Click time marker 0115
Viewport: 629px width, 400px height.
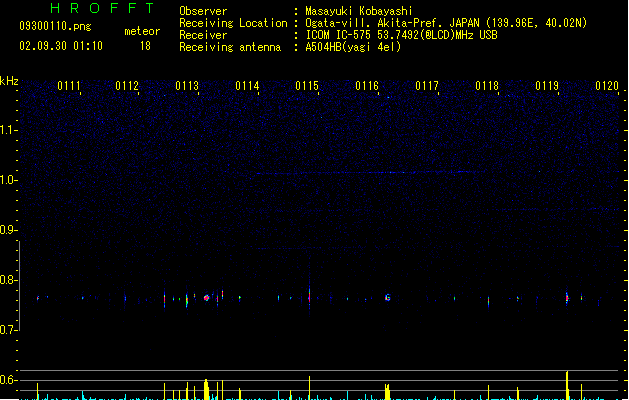(307, 86)
